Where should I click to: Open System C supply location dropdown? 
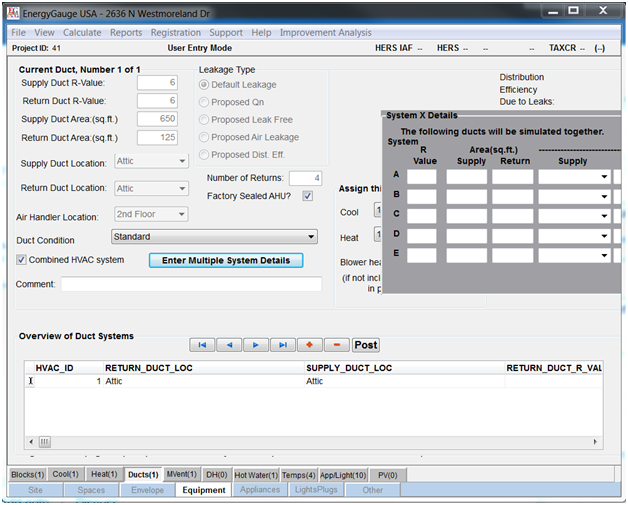click(x=604, y=216)
